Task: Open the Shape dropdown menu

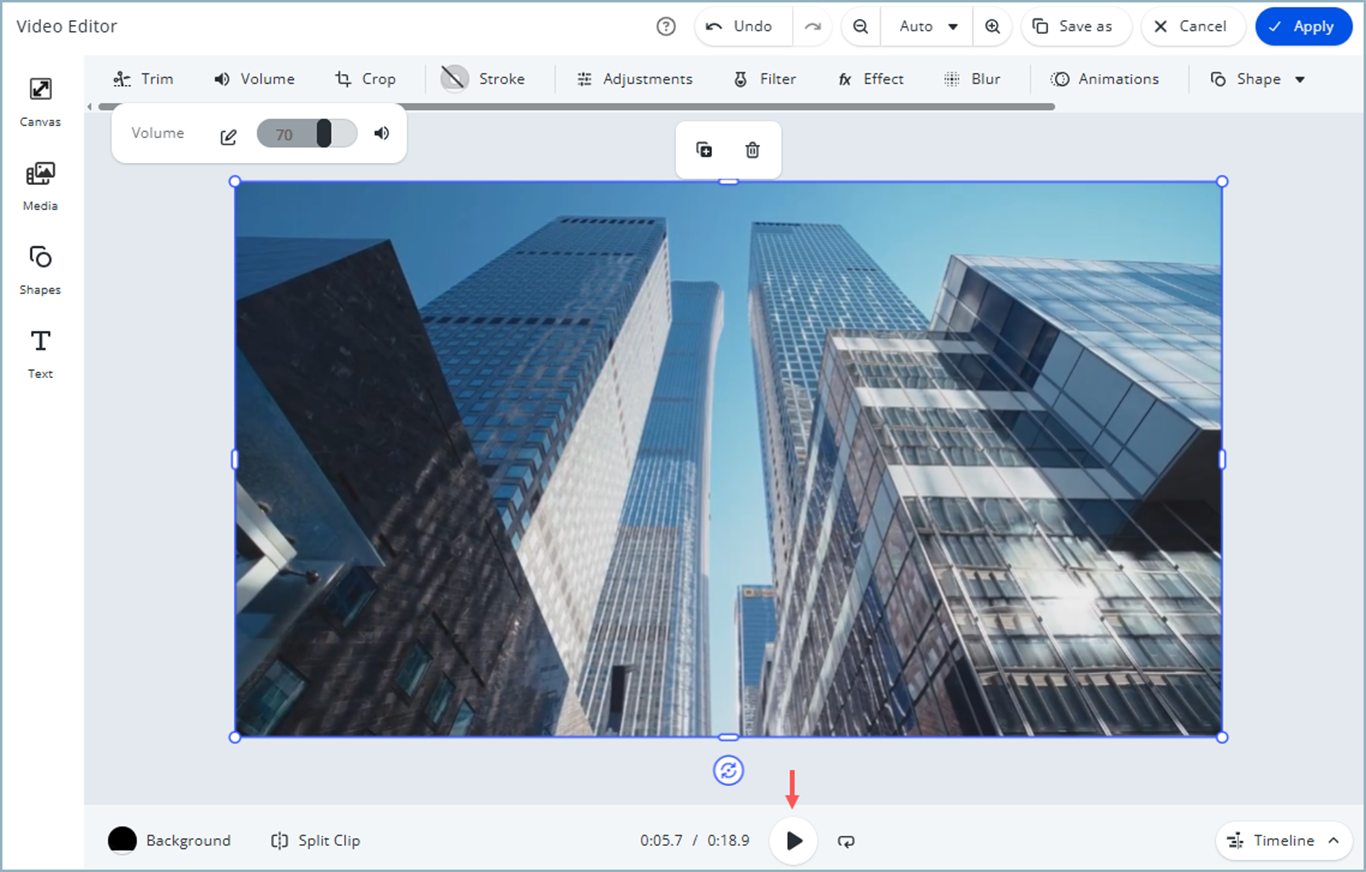Action: click(1258, 78)
